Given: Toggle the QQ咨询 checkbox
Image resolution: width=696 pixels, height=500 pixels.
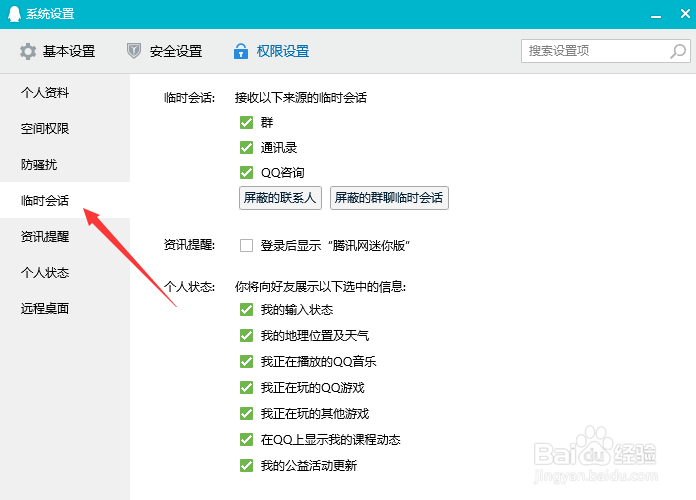Looking at the screenshot, I should (246, 172).
